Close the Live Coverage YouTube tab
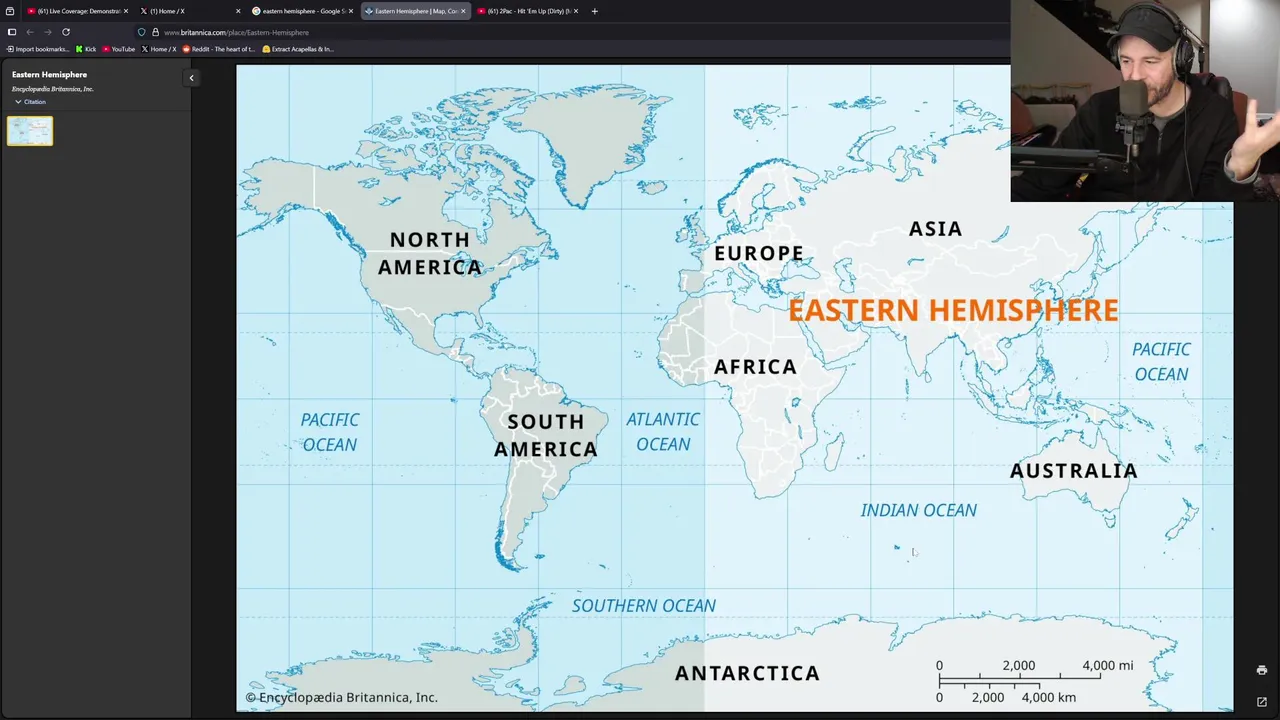 point(126,11)
